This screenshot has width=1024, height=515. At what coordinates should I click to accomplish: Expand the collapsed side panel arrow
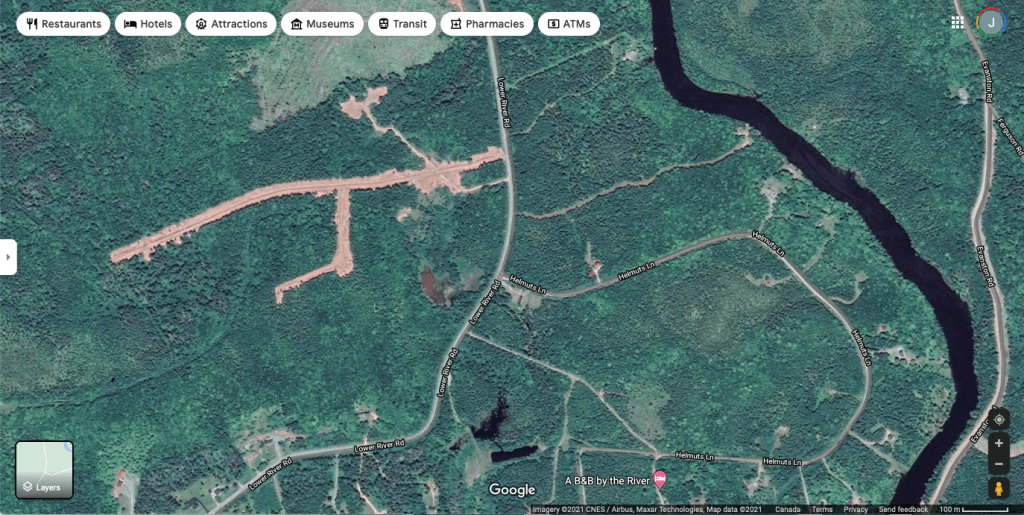pos(8,257)
